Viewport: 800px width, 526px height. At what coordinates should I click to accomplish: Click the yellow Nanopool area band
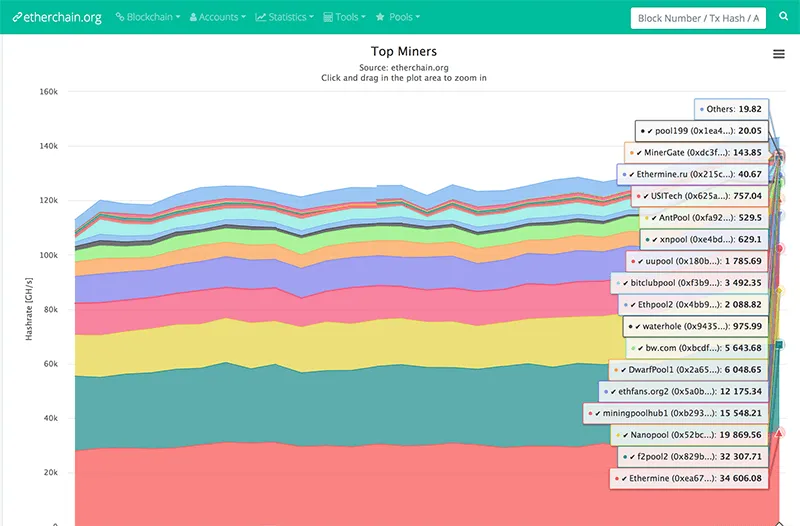click(332, 349)
